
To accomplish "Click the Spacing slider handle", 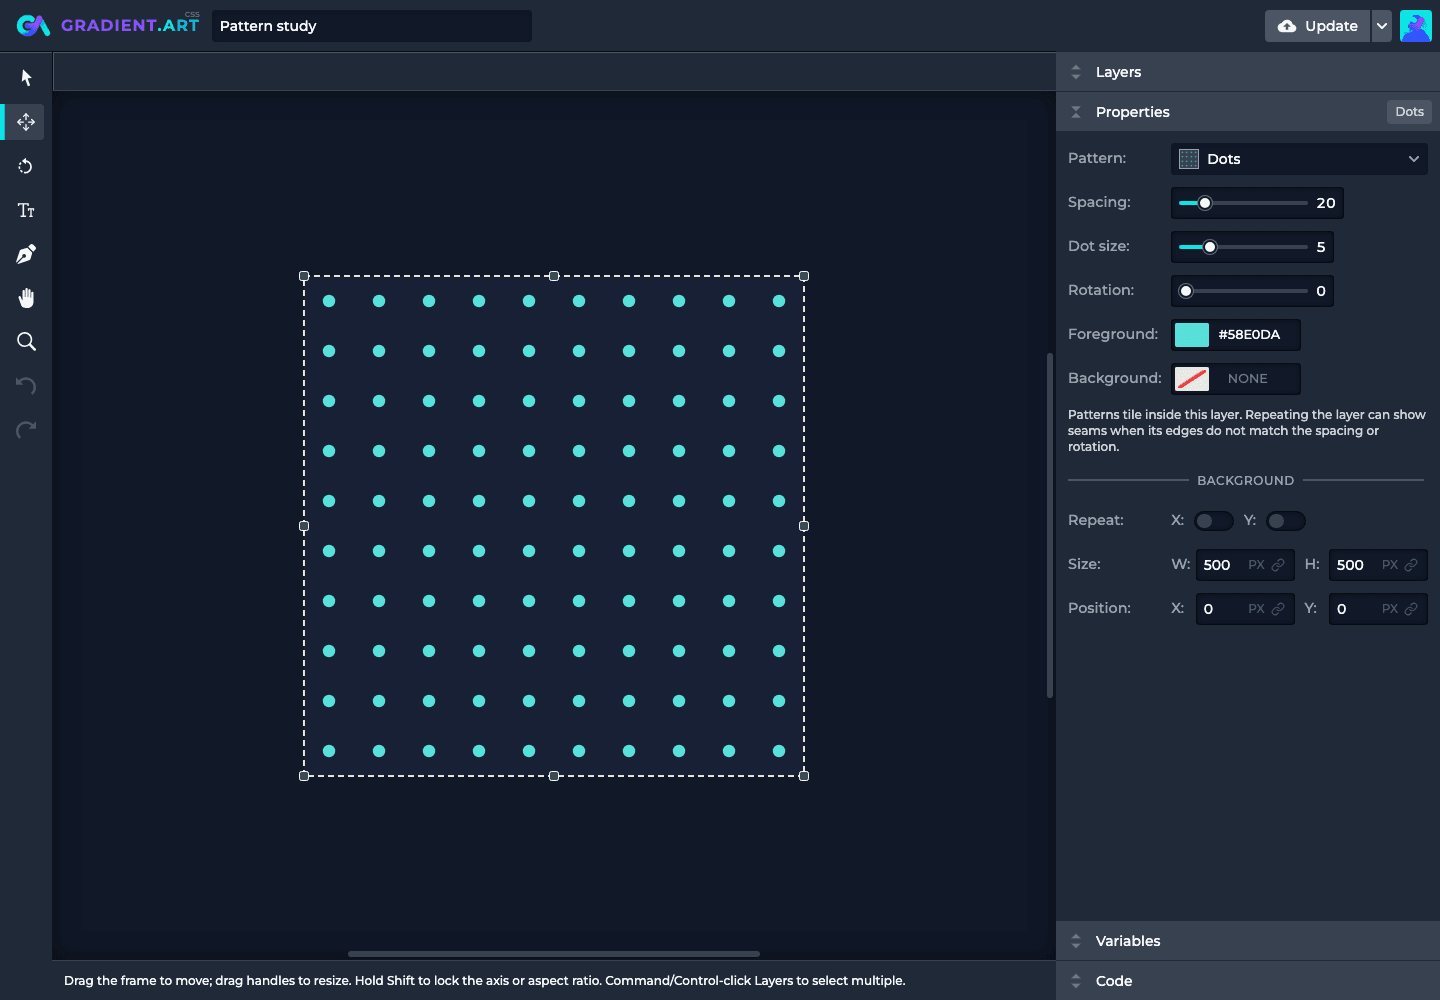I will pos(1205,203).
